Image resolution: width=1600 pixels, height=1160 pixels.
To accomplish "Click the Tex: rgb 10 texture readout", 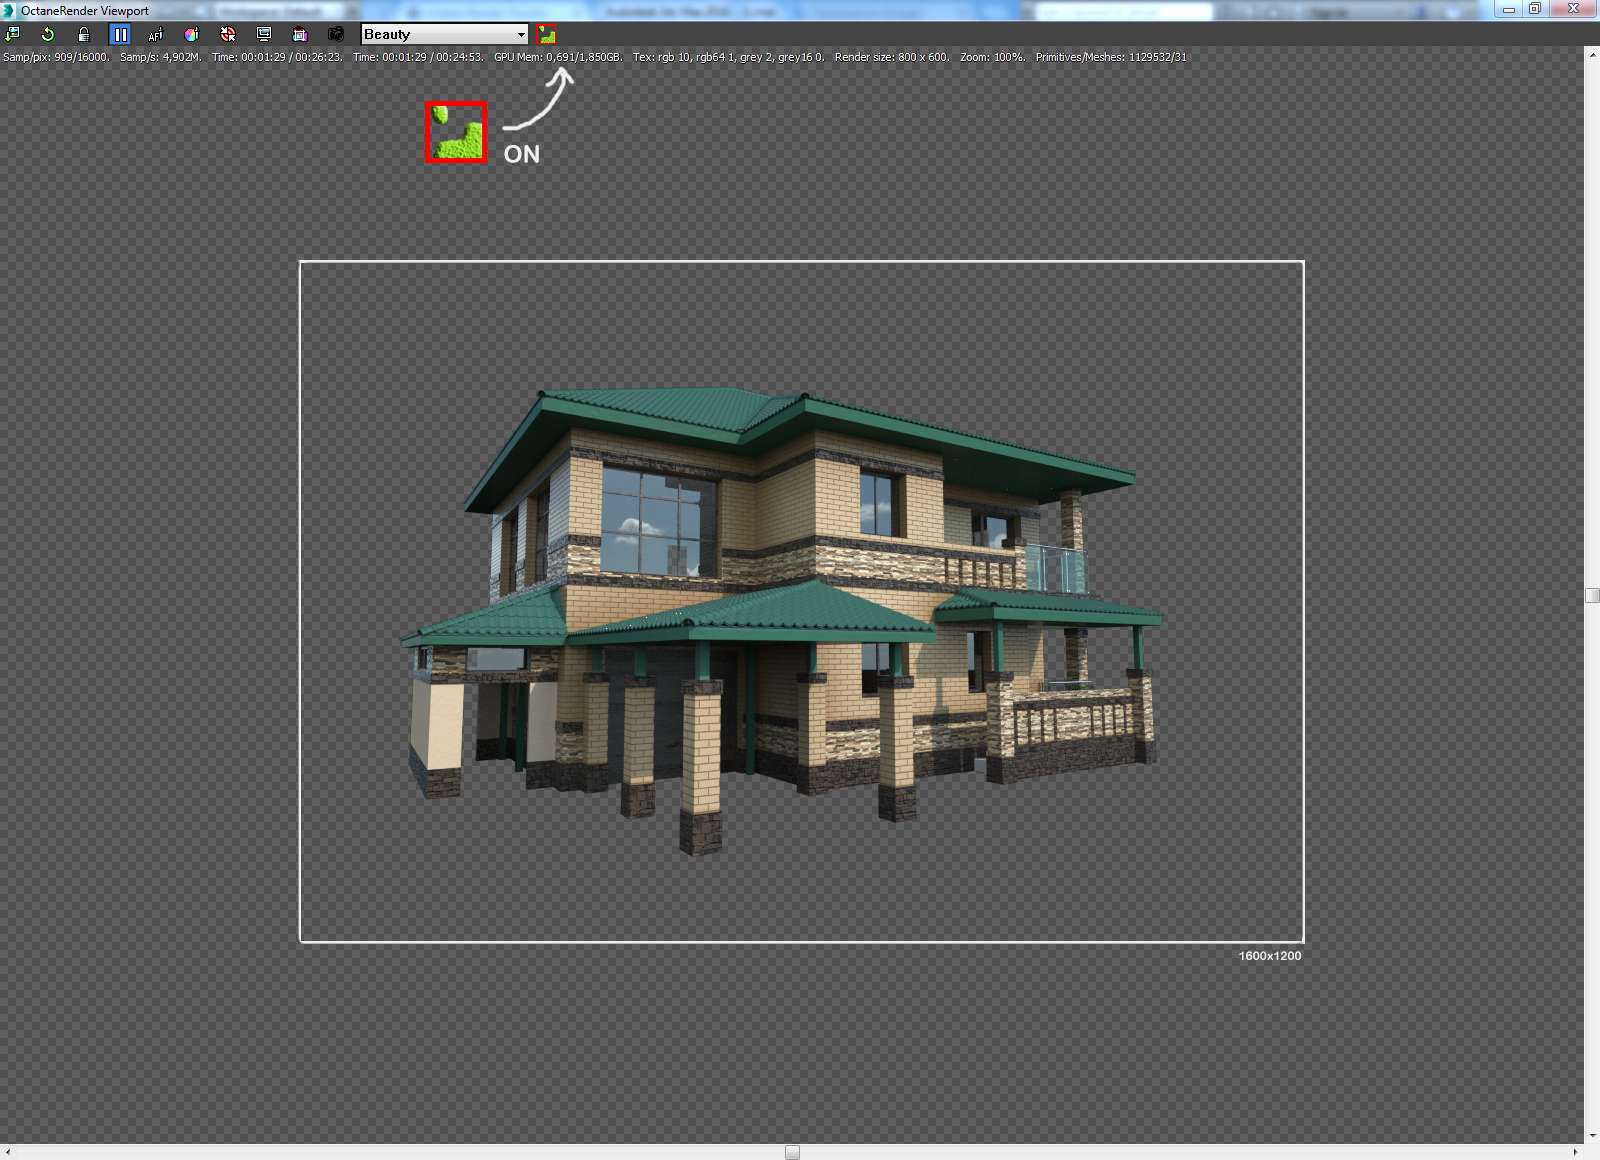I will click(729, 57).
